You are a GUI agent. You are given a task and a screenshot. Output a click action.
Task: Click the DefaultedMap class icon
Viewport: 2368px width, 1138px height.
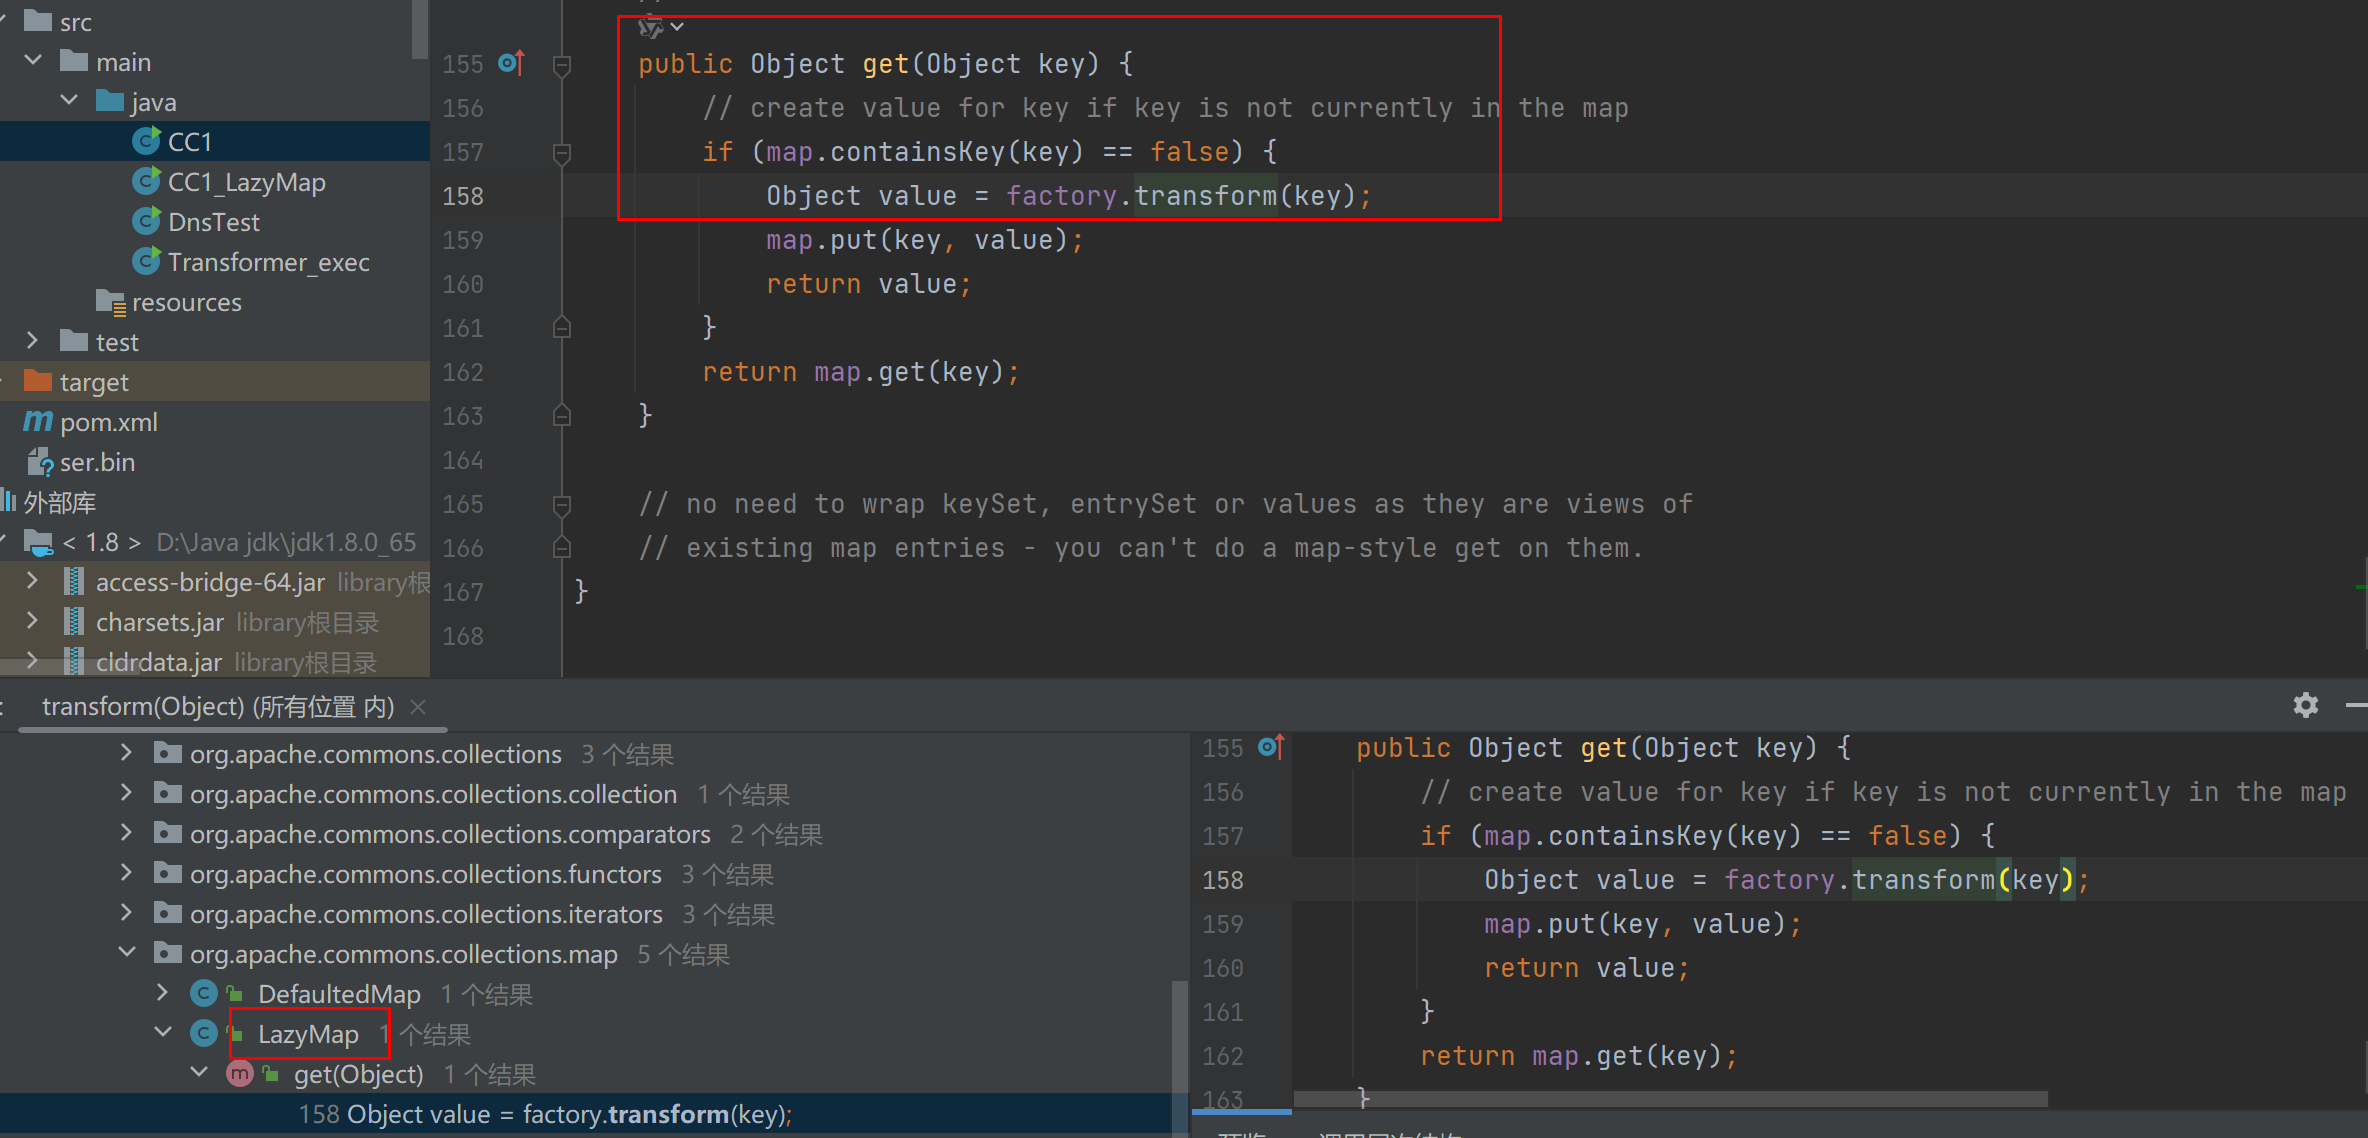(204, 994)
